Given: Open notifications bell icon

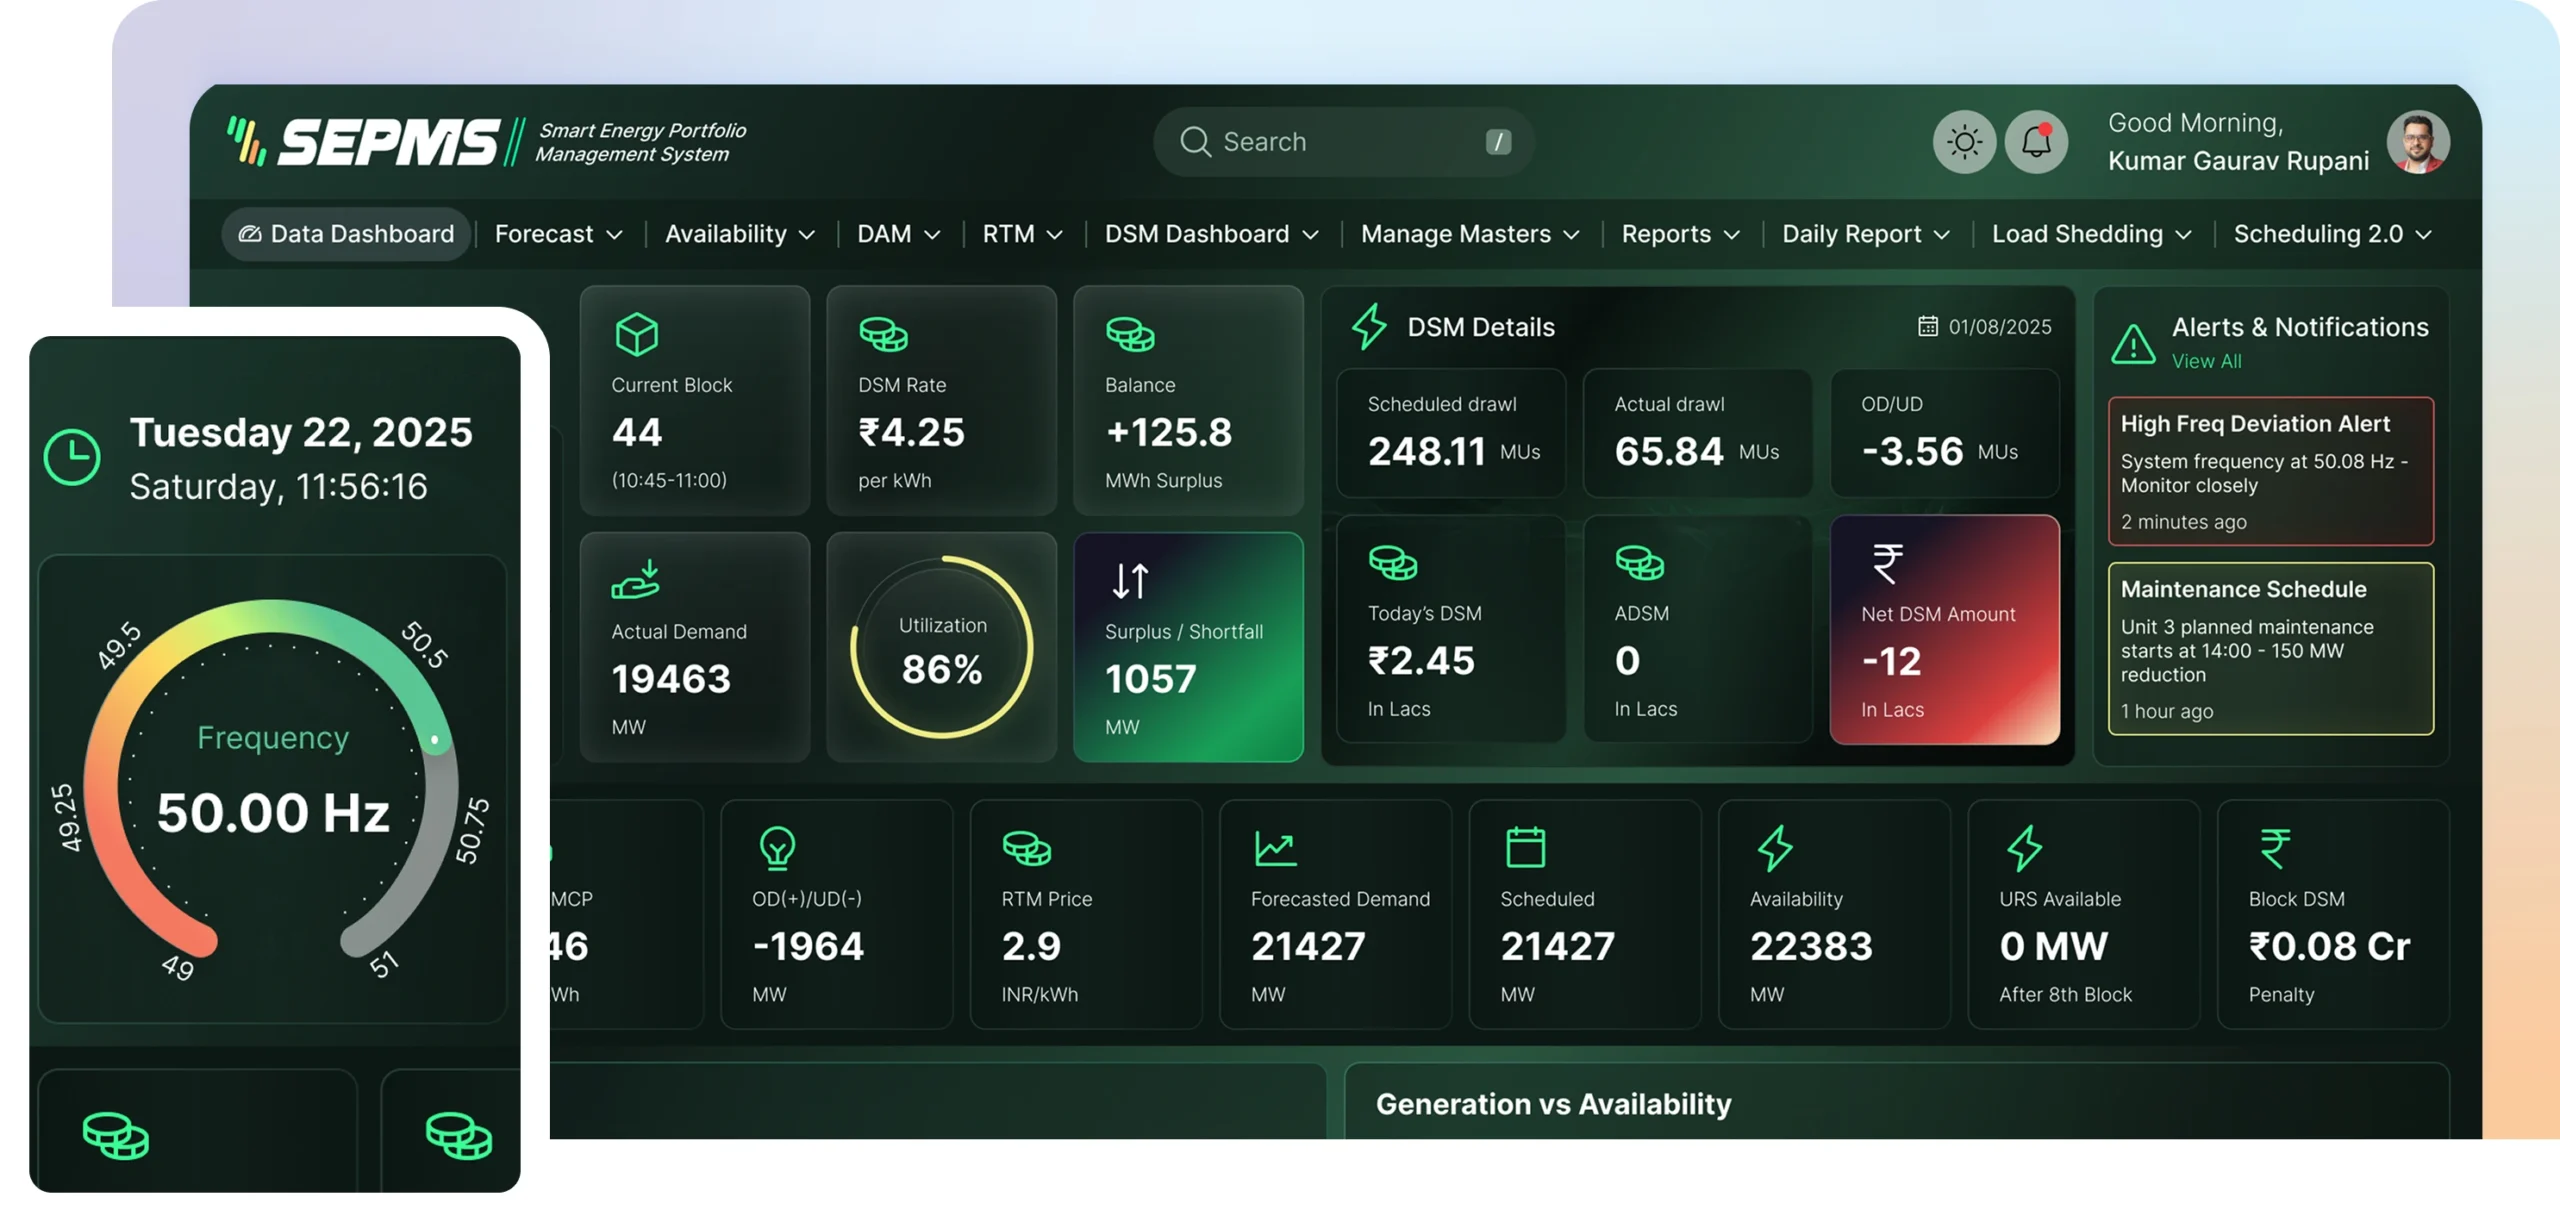Looking at the screenshot, I should (2037, 142).
